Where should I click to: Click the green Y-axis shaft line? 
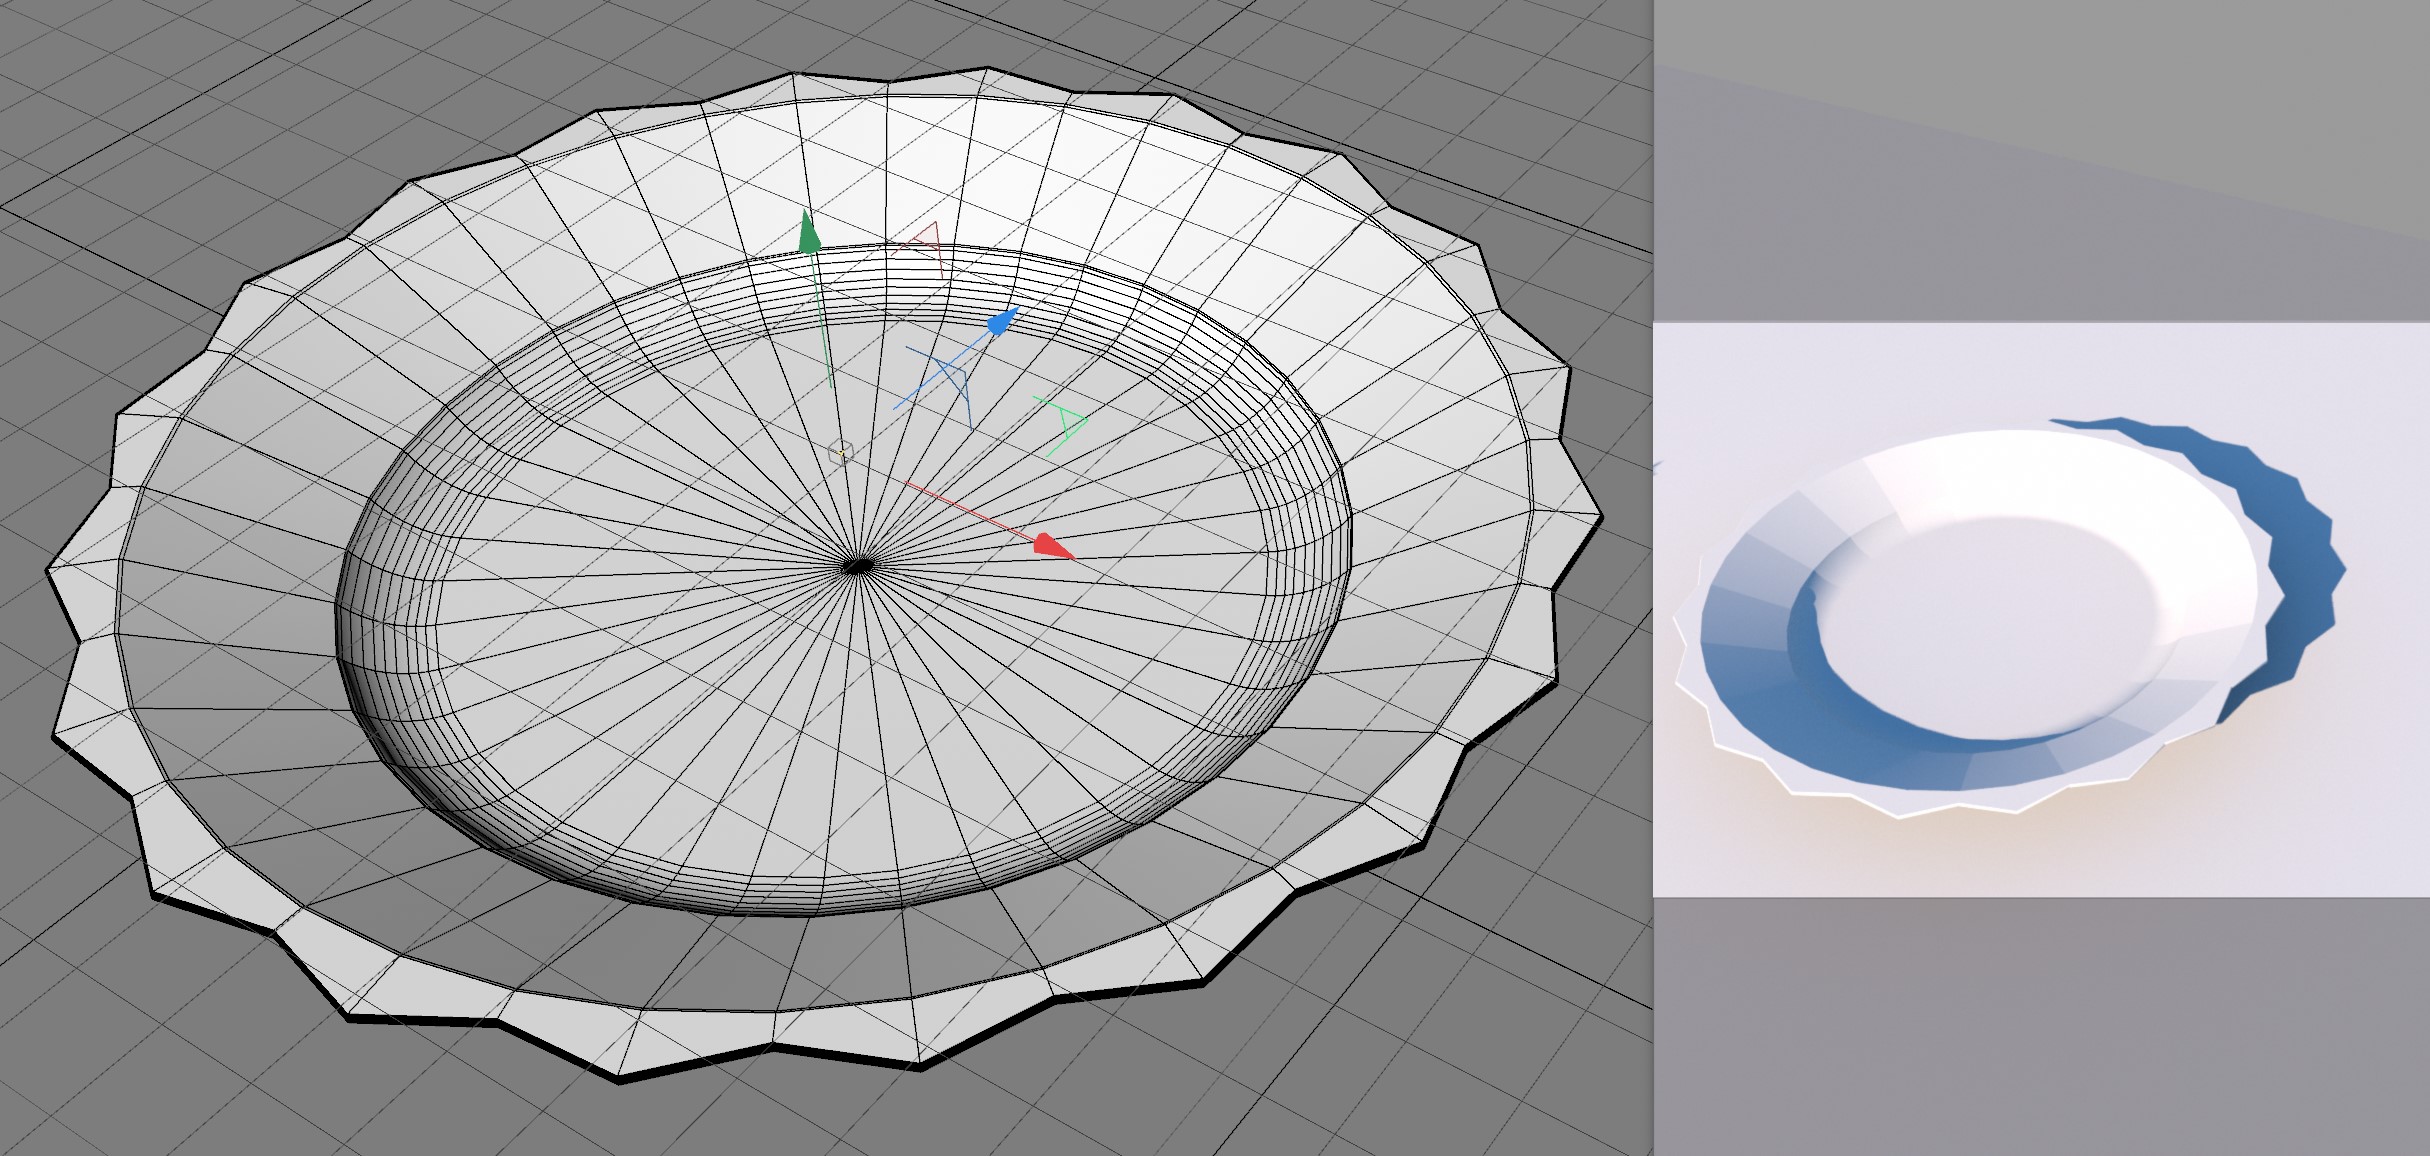pyautogui.click(x=822, y=320)
